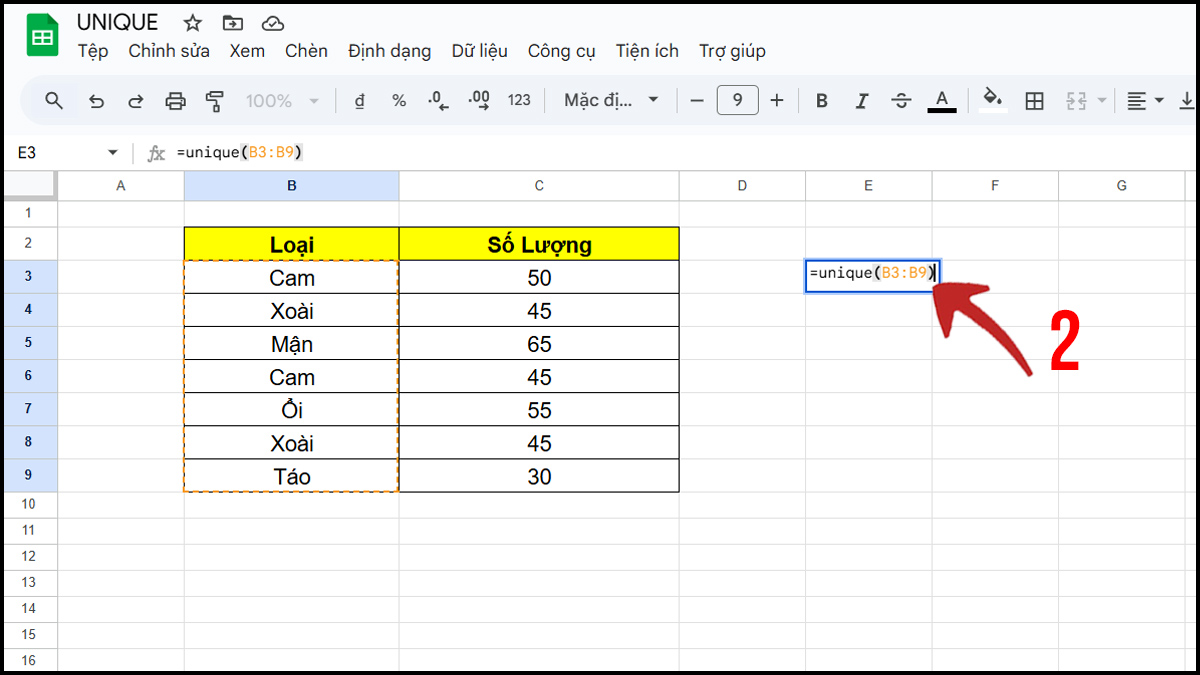Image resolution: width=1200 pixels, height=675 pixels.
Task: Toggle bold formatting
Action: pos(821,100)
